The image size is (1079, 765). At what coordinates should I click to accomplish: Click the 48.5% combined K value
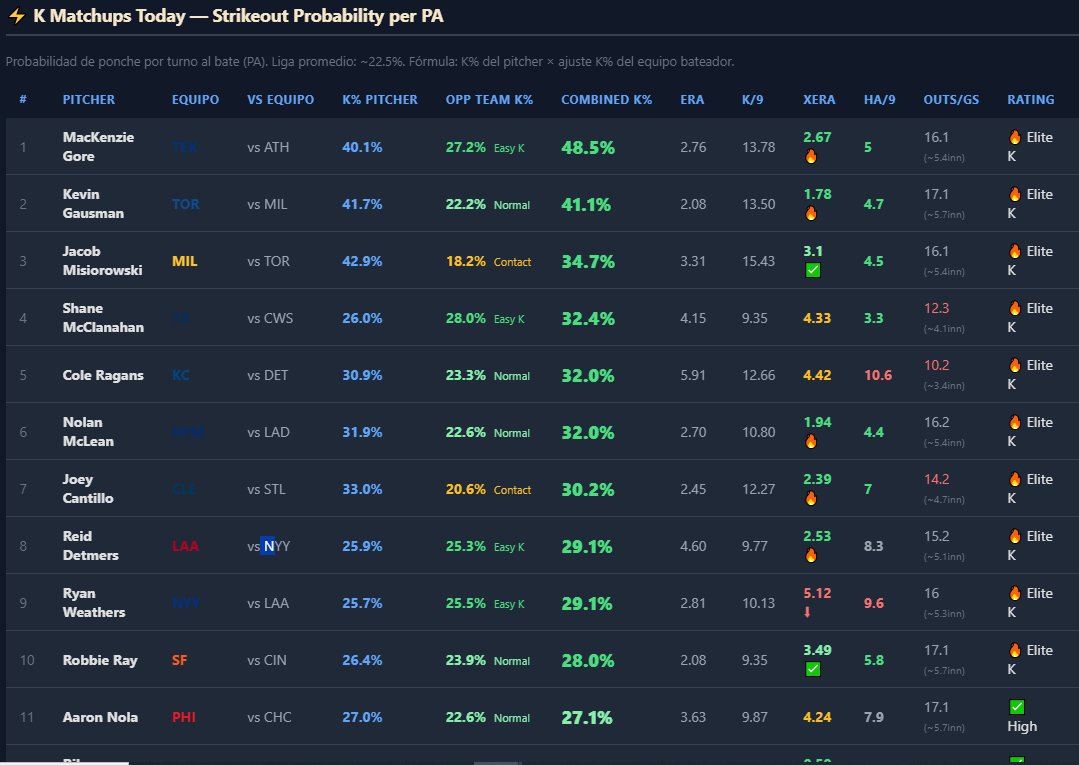[x=588, y=147]
